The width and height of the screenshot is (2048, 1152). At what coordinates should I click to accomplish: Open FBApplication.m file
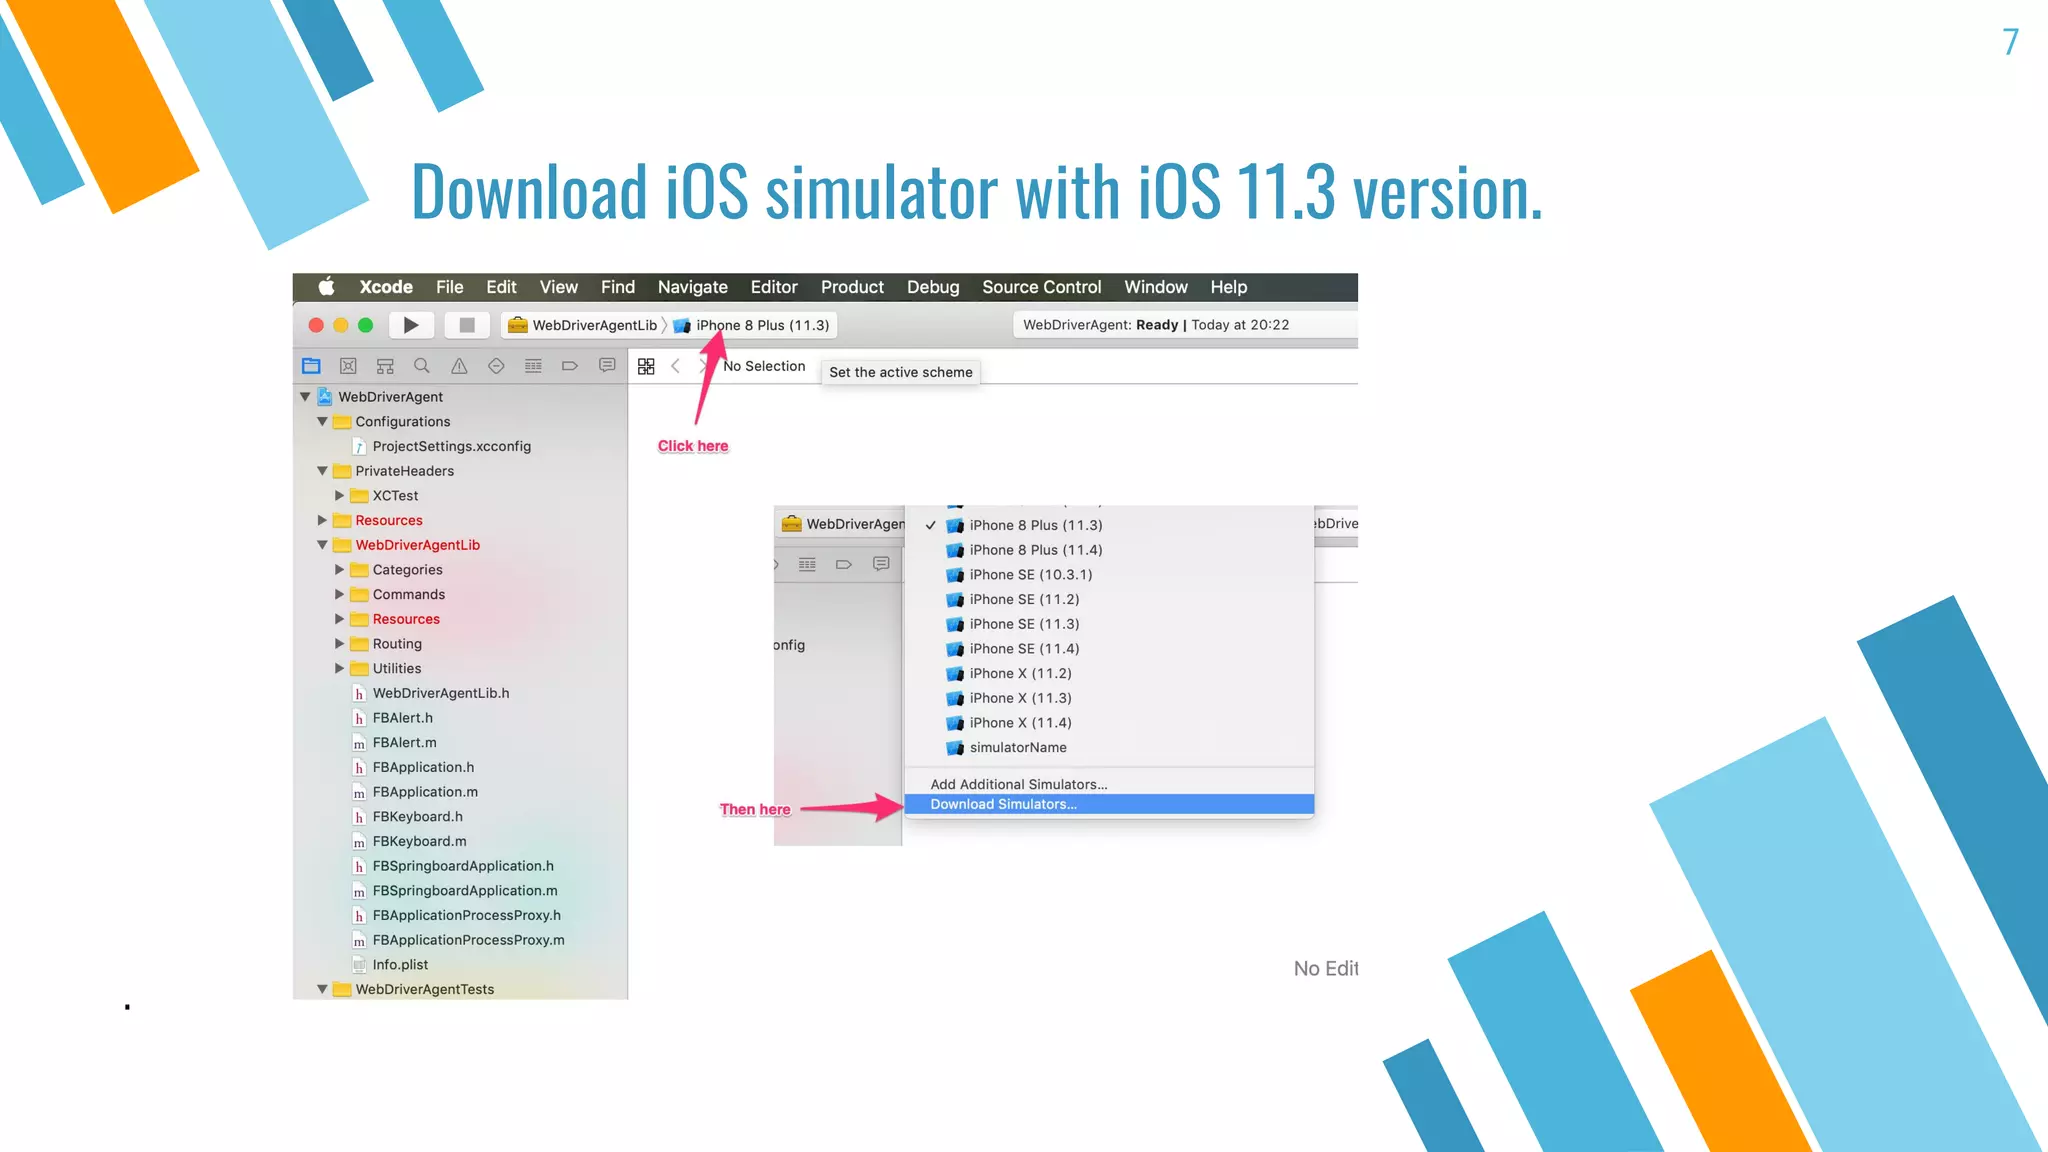415,792
